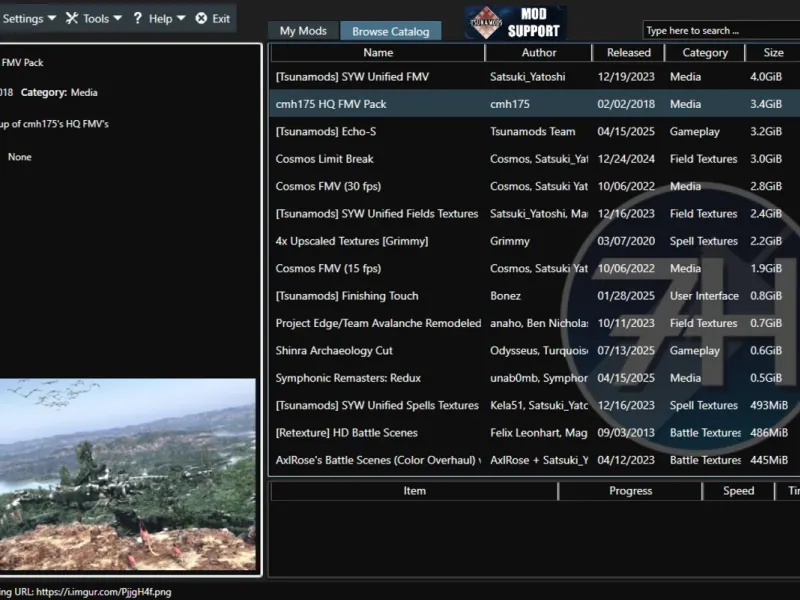
Task: Select [Tsunamods] Finishing Touch mod
Action: point(534,296)
